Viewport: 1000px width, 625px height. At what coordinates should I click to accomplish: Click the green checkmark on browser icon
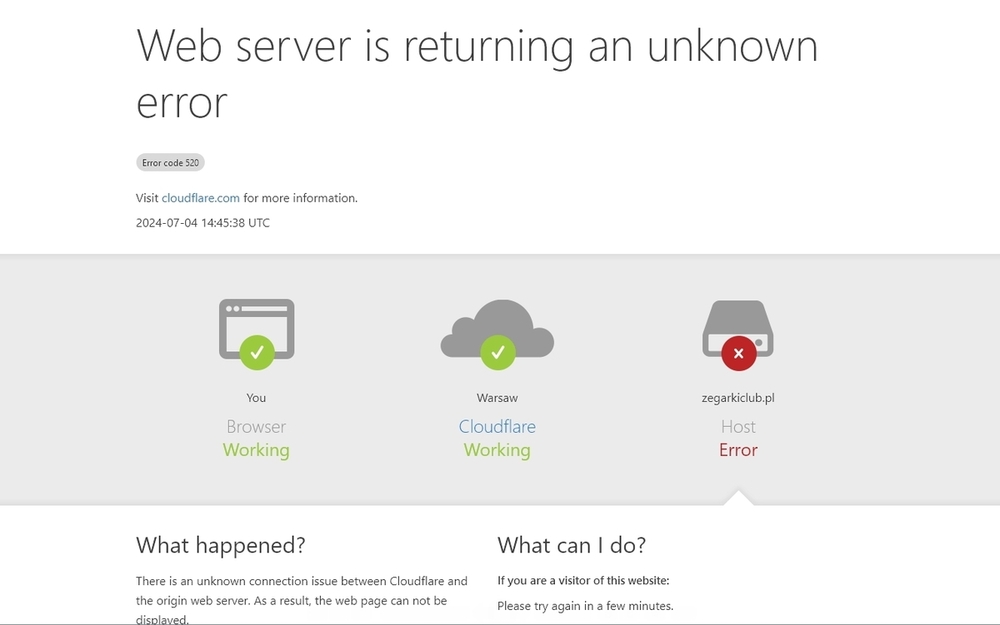point(257,352)
